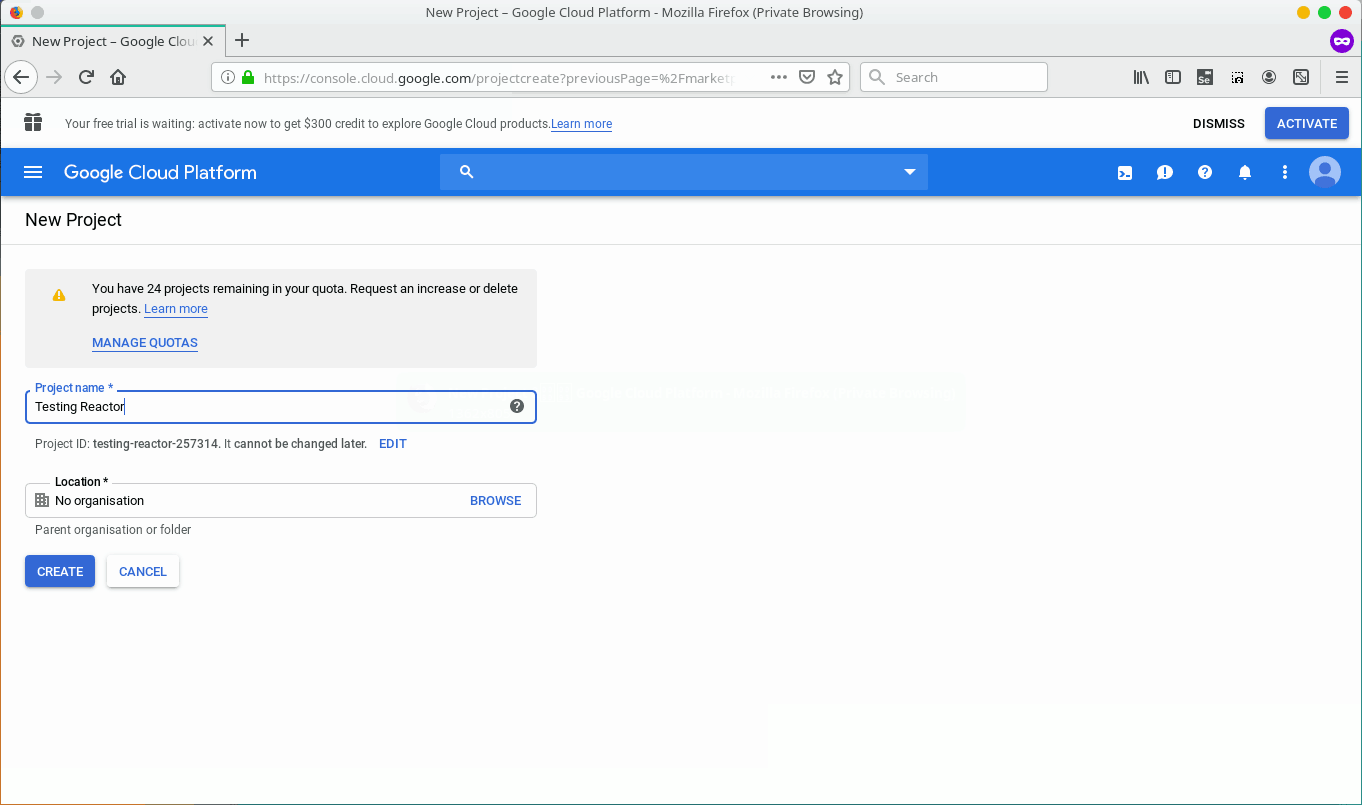
Task: Create the project
Action: (x=60, y=572)
